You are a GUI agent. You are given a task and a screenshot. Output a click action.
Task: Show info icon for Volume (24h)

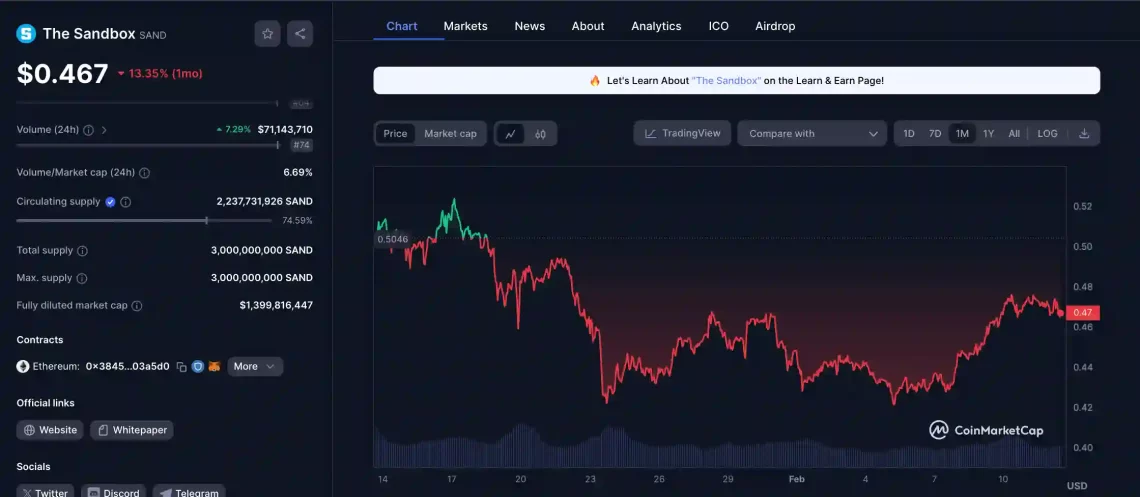pyautogui.click(x=89, y=130)
